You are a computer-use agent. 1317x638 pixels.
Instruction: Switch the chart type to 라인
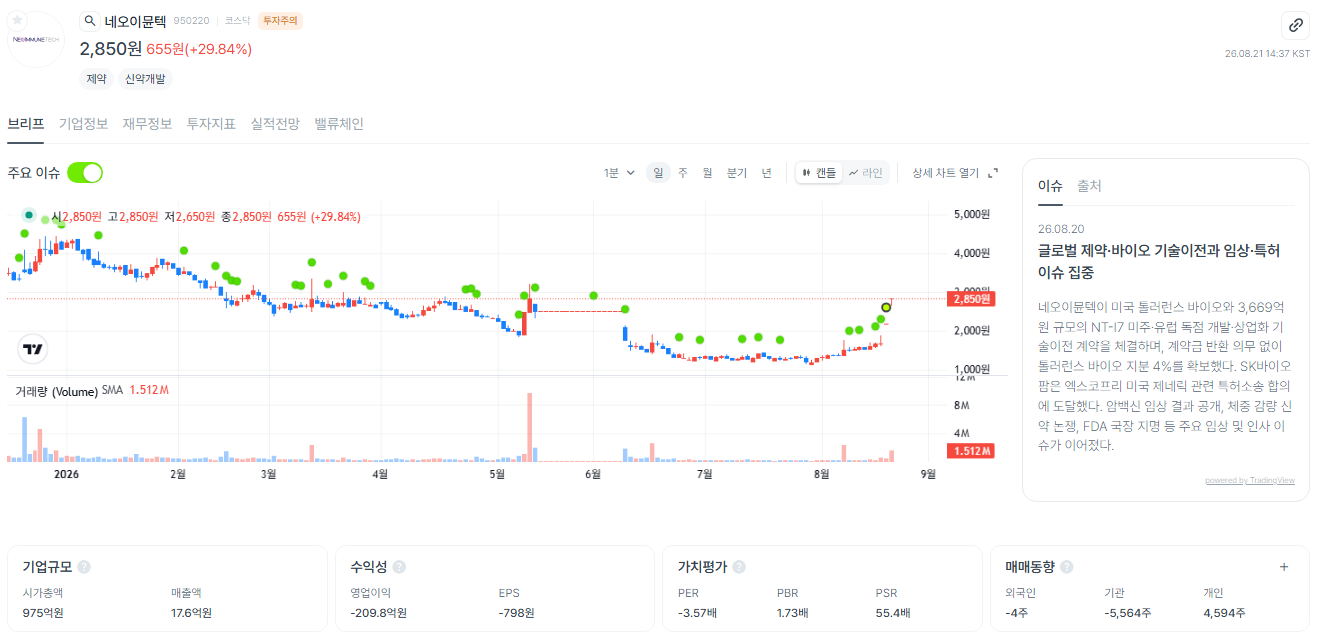[866, 173]
